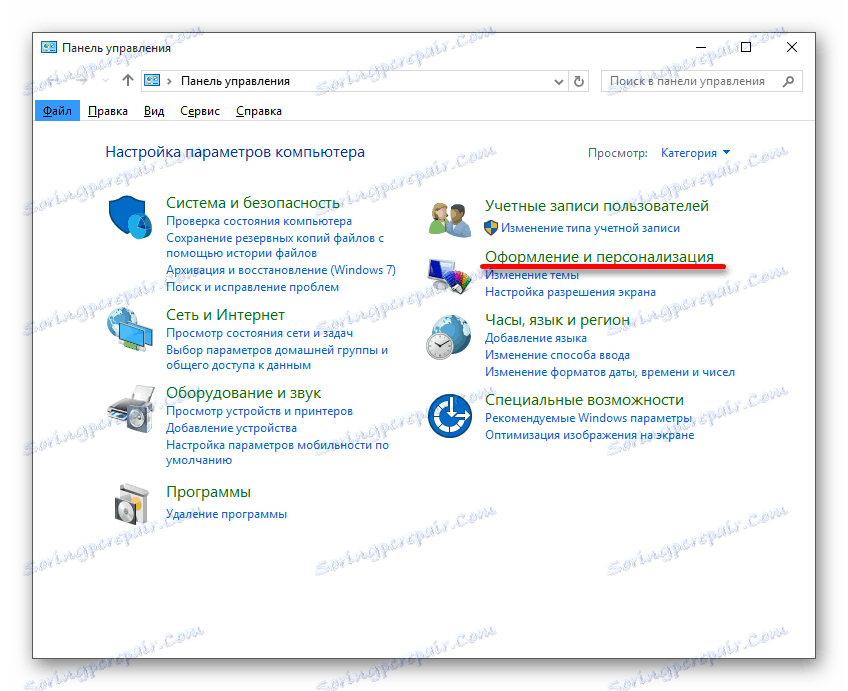
Task: Open the Удаление программы link
Action: click(225, 513)
